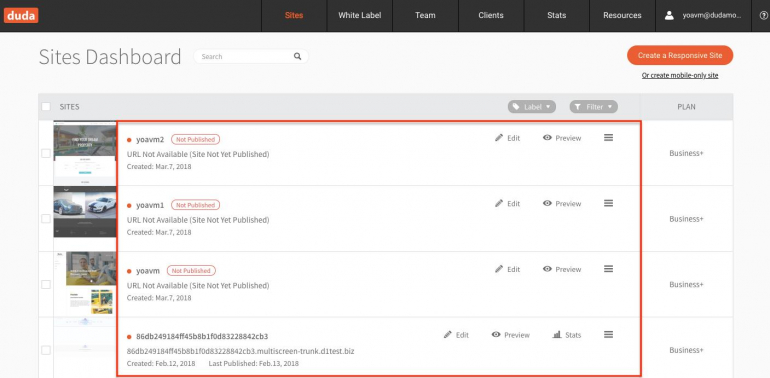Check the box for yoavm site

46,284
